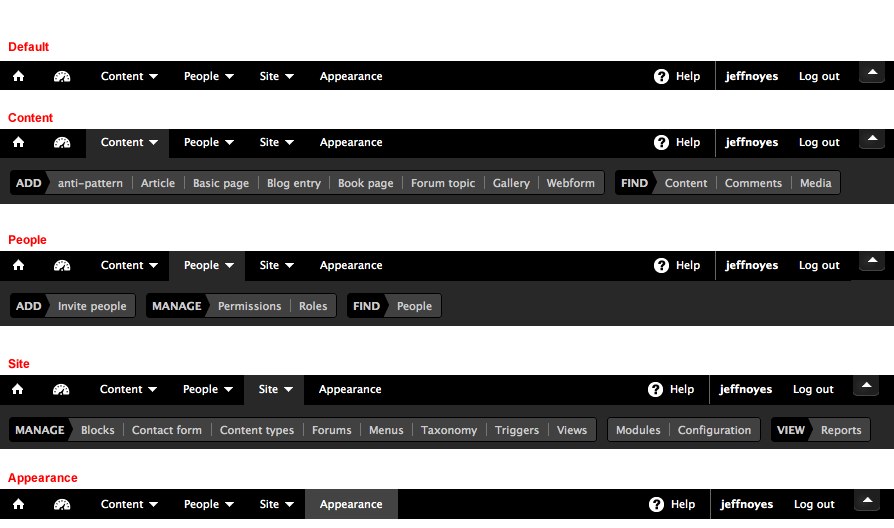
Task: Select Appearance in the Default toolbar
Action: pyautogui.click(x=351, y=76)
